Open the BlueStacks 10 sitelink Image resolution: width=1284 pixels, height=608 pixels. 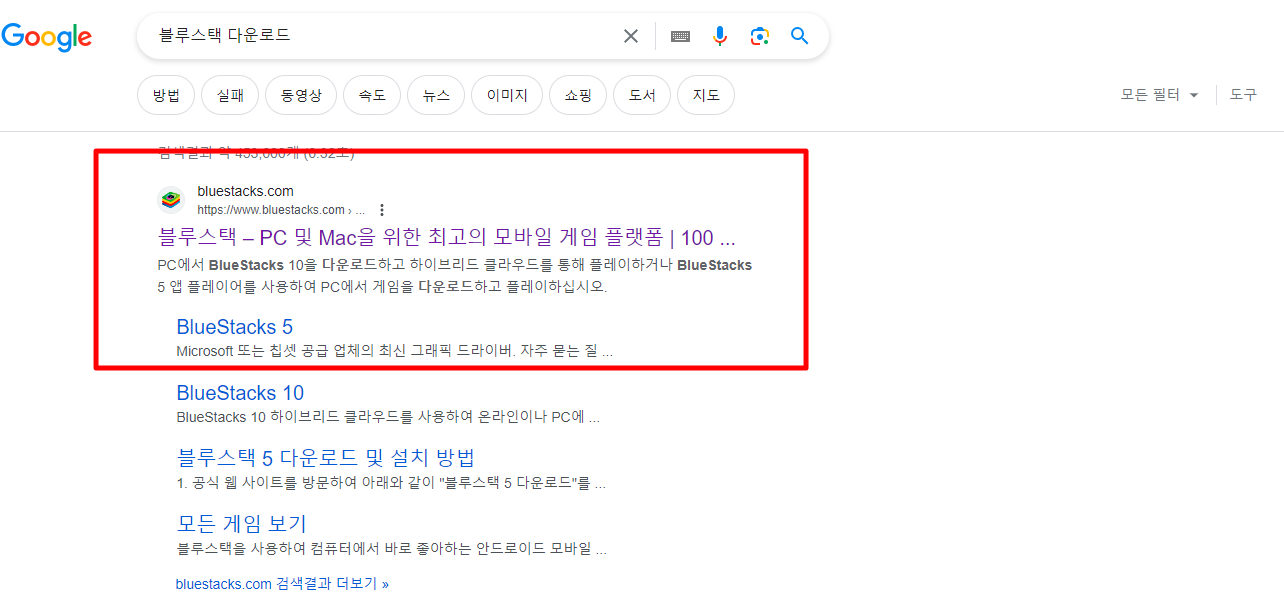(x=240, y=393)
